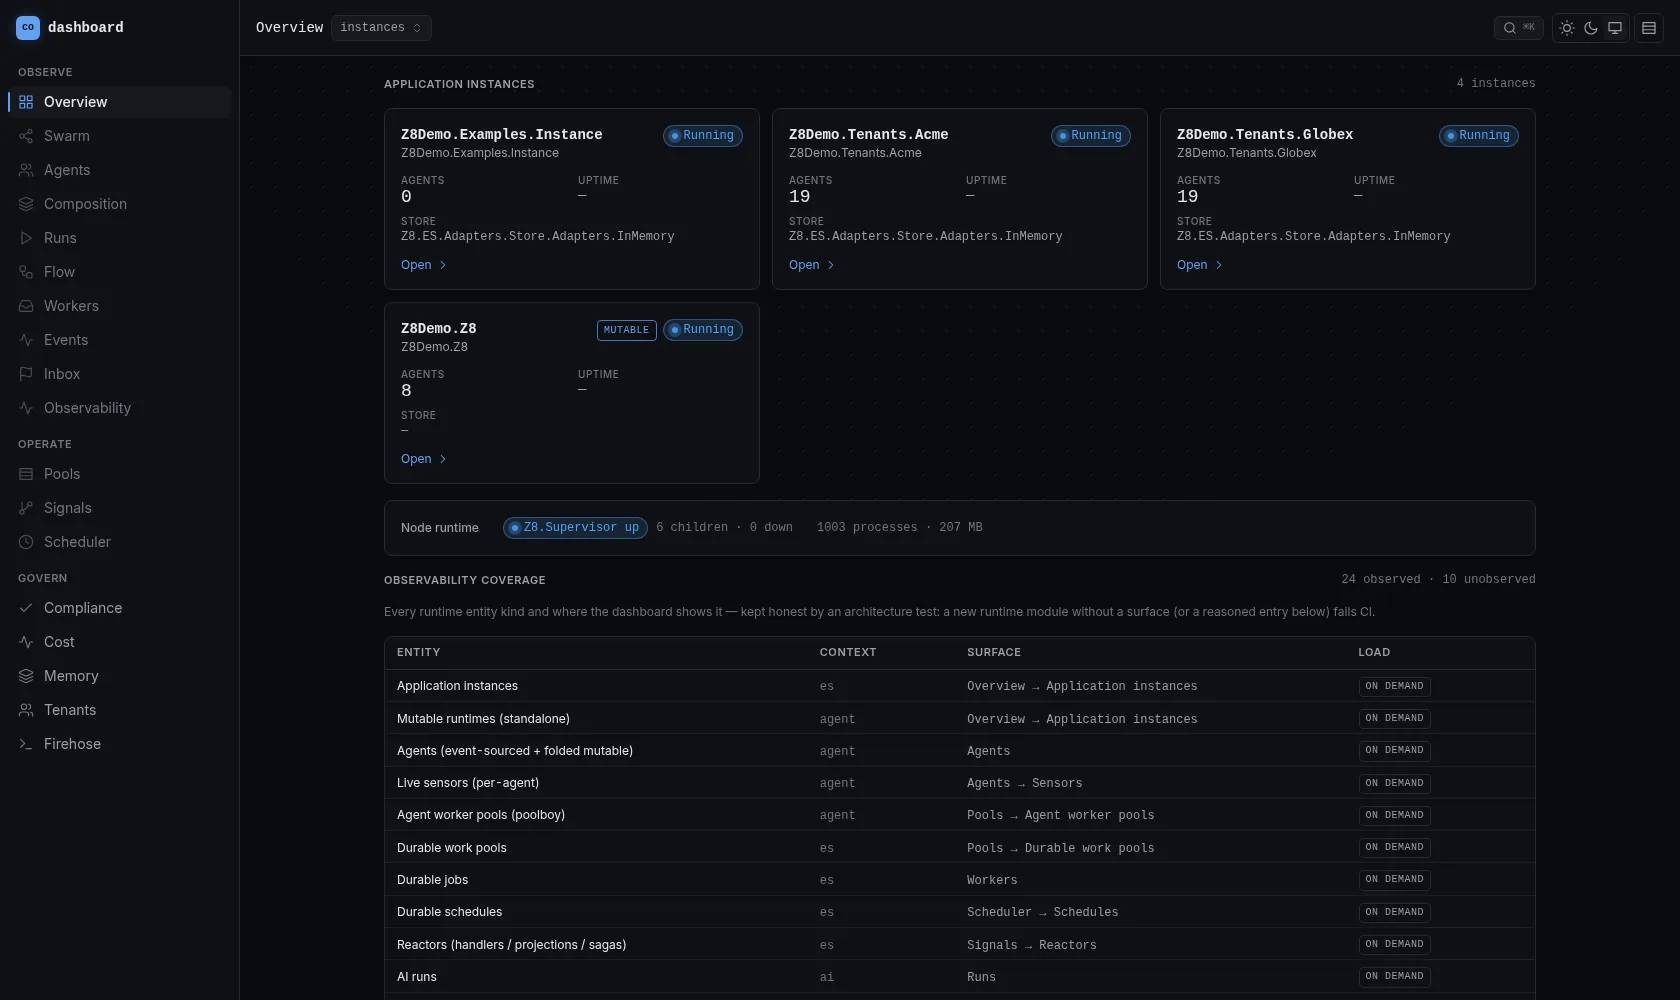Click the Signals icon in sidebar

[x=26, y=508]
